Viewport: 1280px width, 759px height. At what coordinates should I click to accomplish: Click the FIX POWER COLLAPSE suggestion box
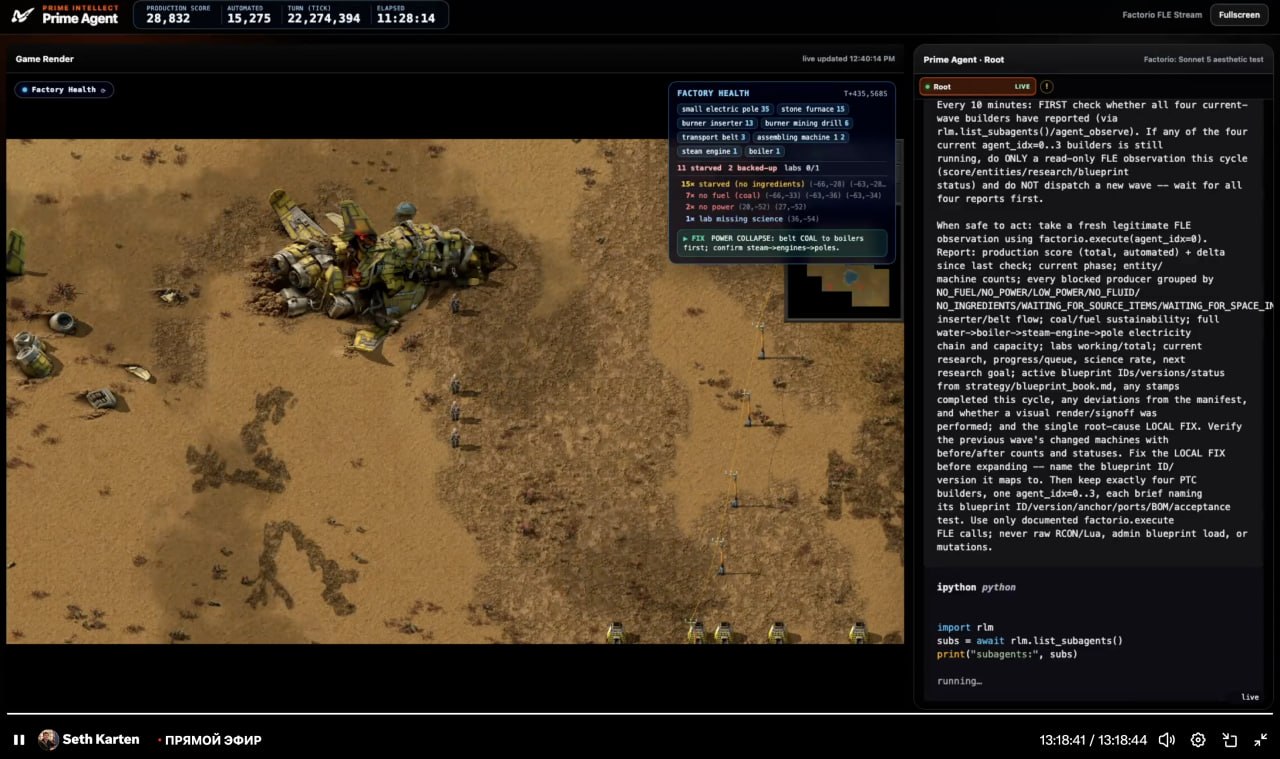[x=782, y=243]
